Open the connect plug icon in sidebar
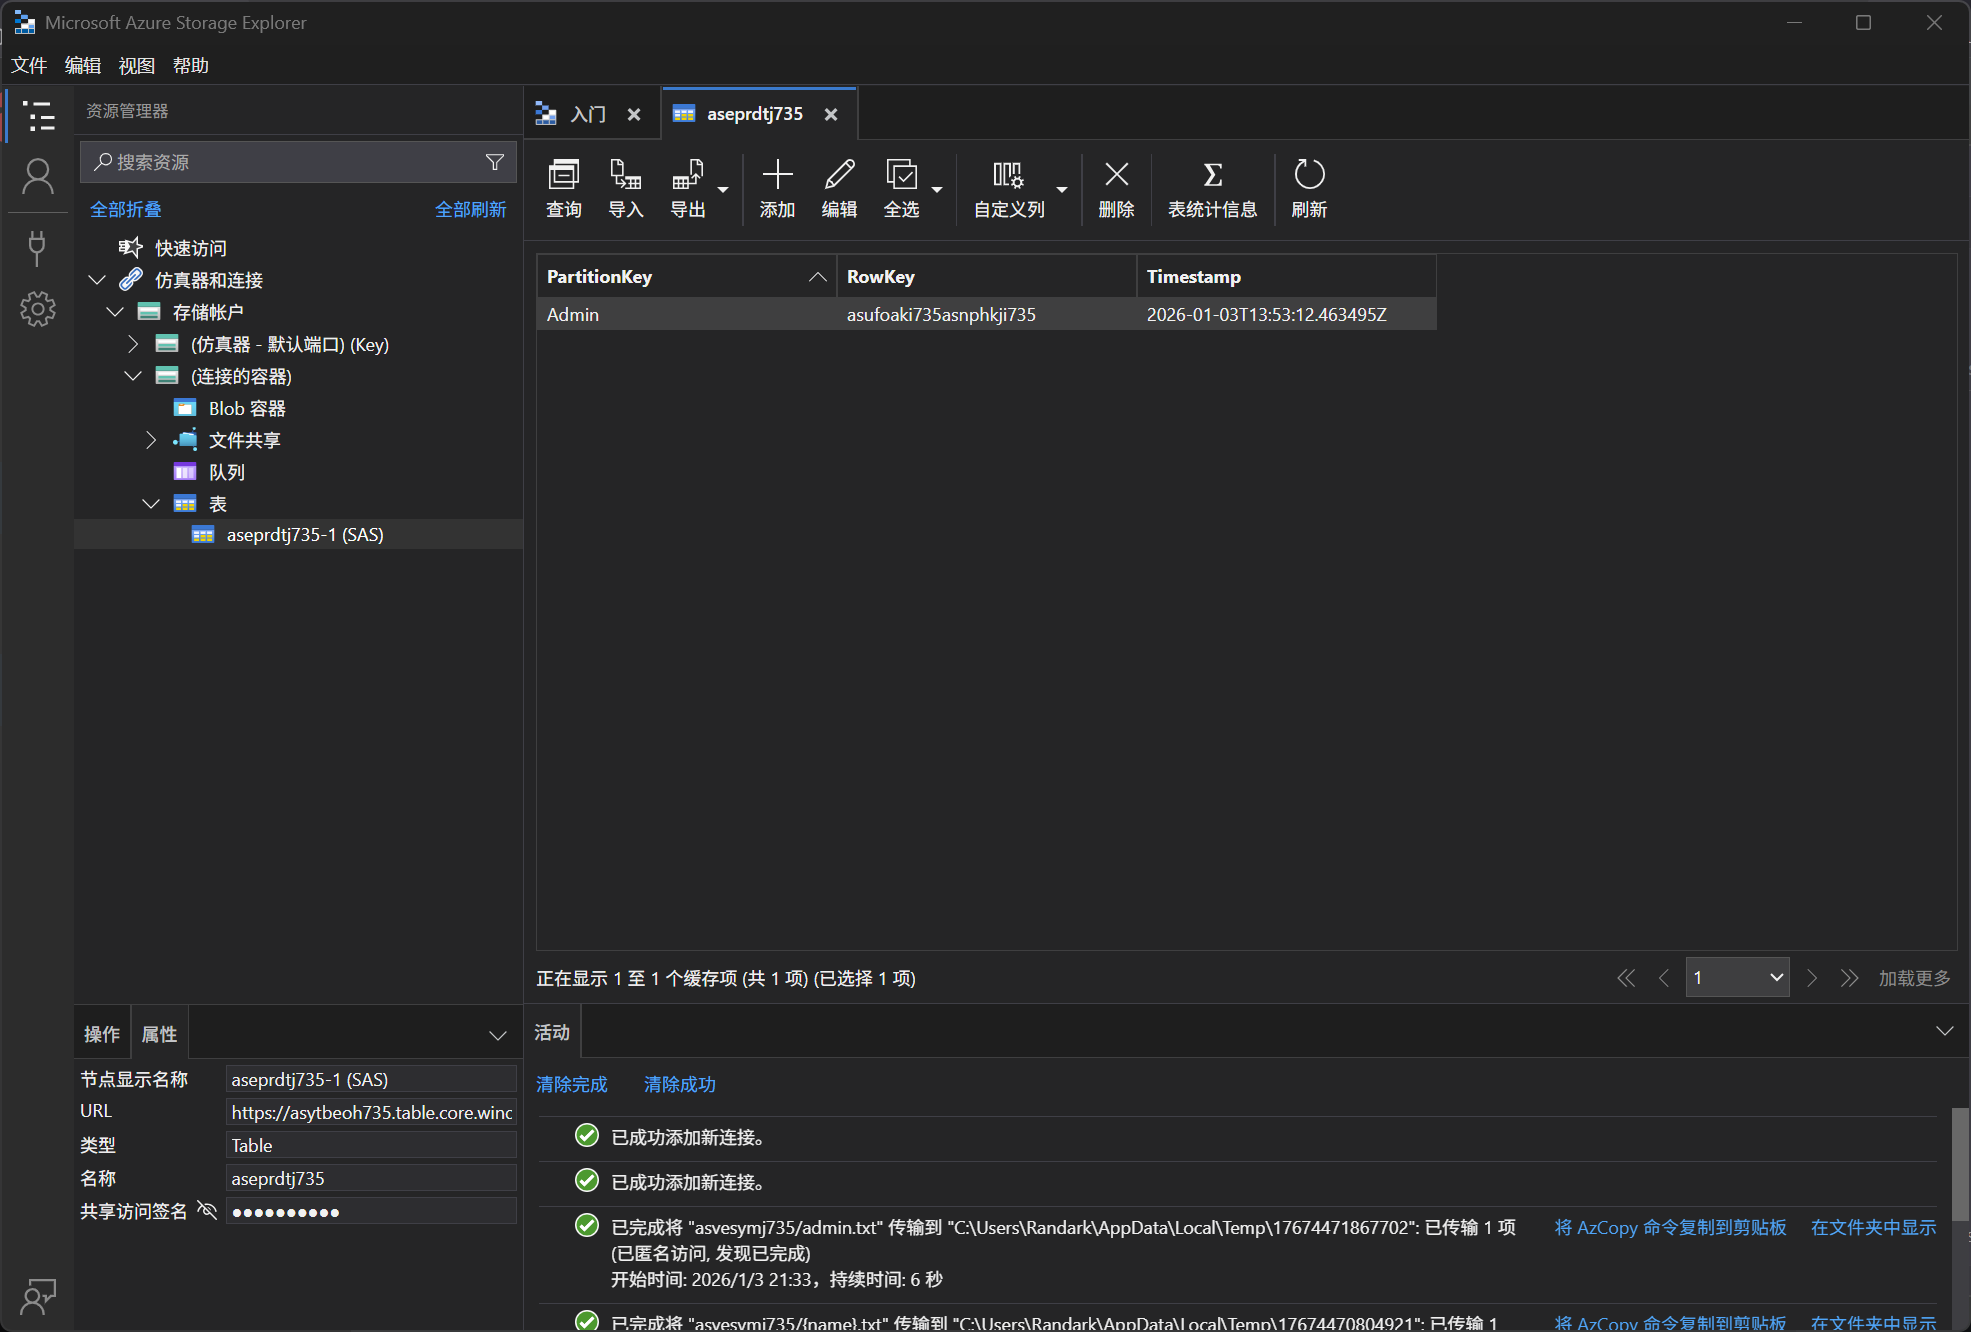The height and width of the screenshot is (1332, 1971). 38,248
